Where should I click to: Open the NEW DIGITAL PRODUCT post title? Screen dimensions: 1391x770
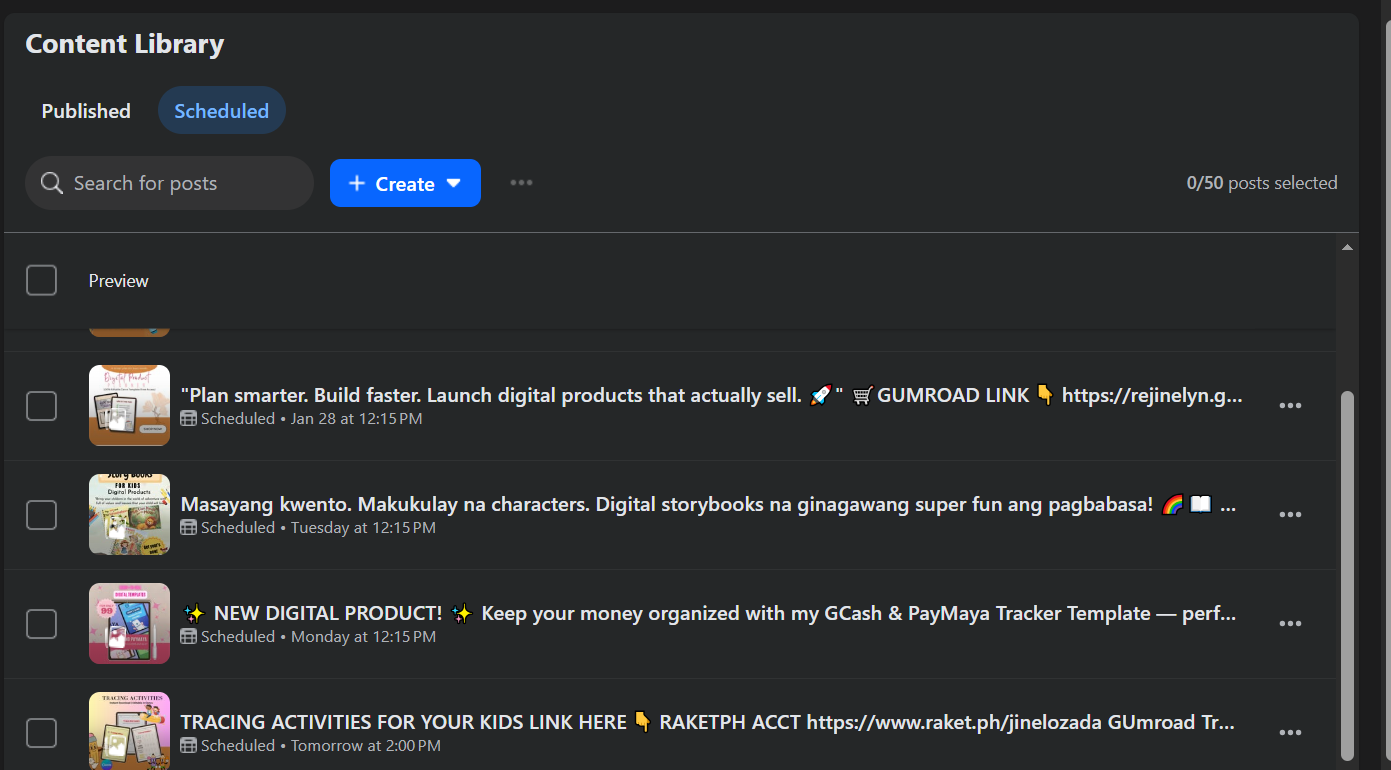coord(708,613)
